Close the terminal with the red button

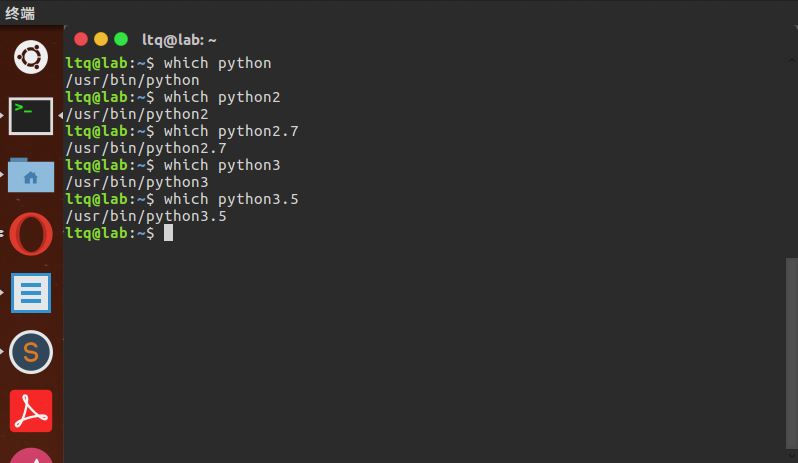coord(81,39)
